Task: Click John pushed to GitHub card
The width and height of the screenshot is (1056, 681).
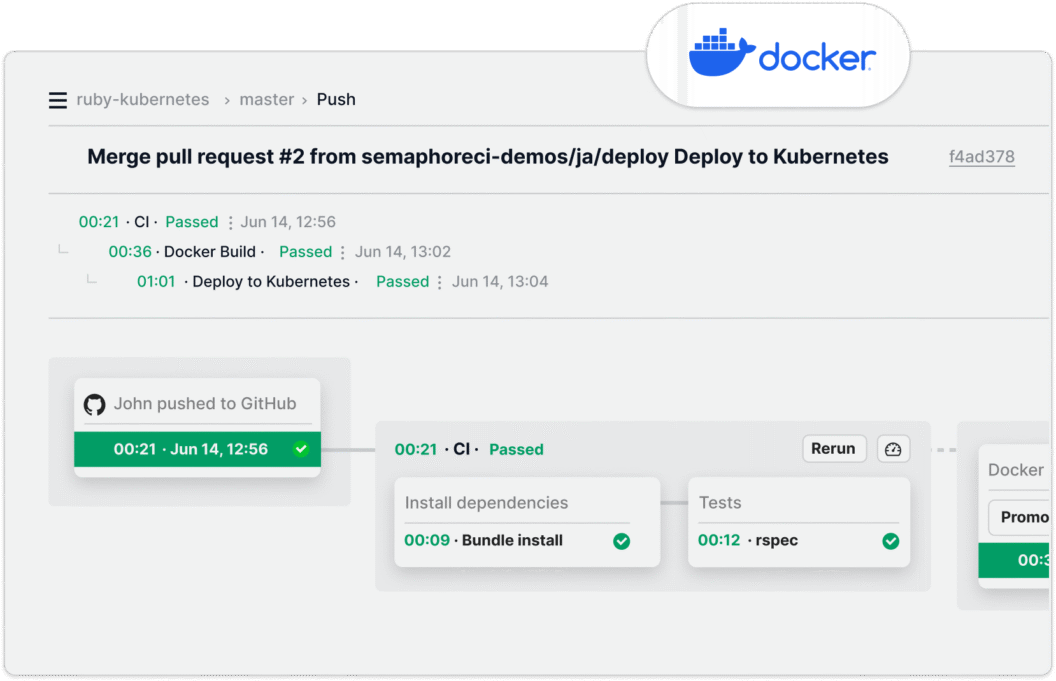Action: click(197, 427)
